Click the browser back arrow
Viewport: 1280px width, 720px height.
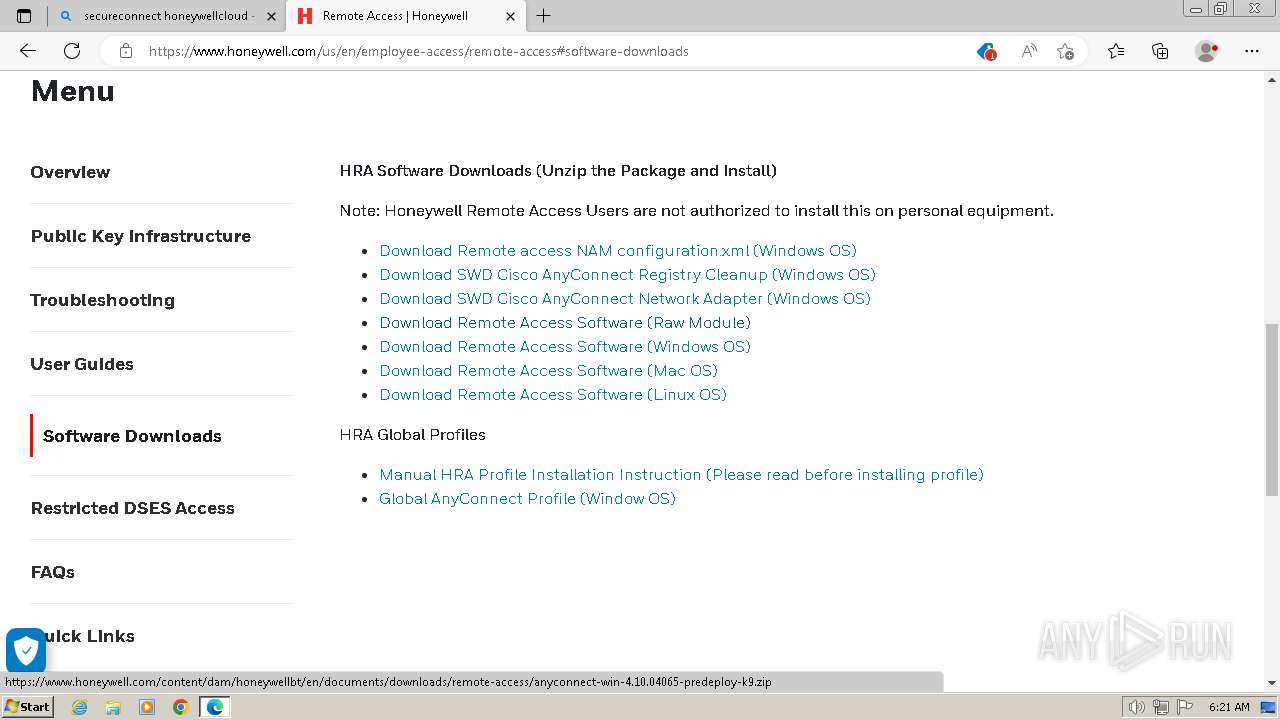(x=28, y=51)
